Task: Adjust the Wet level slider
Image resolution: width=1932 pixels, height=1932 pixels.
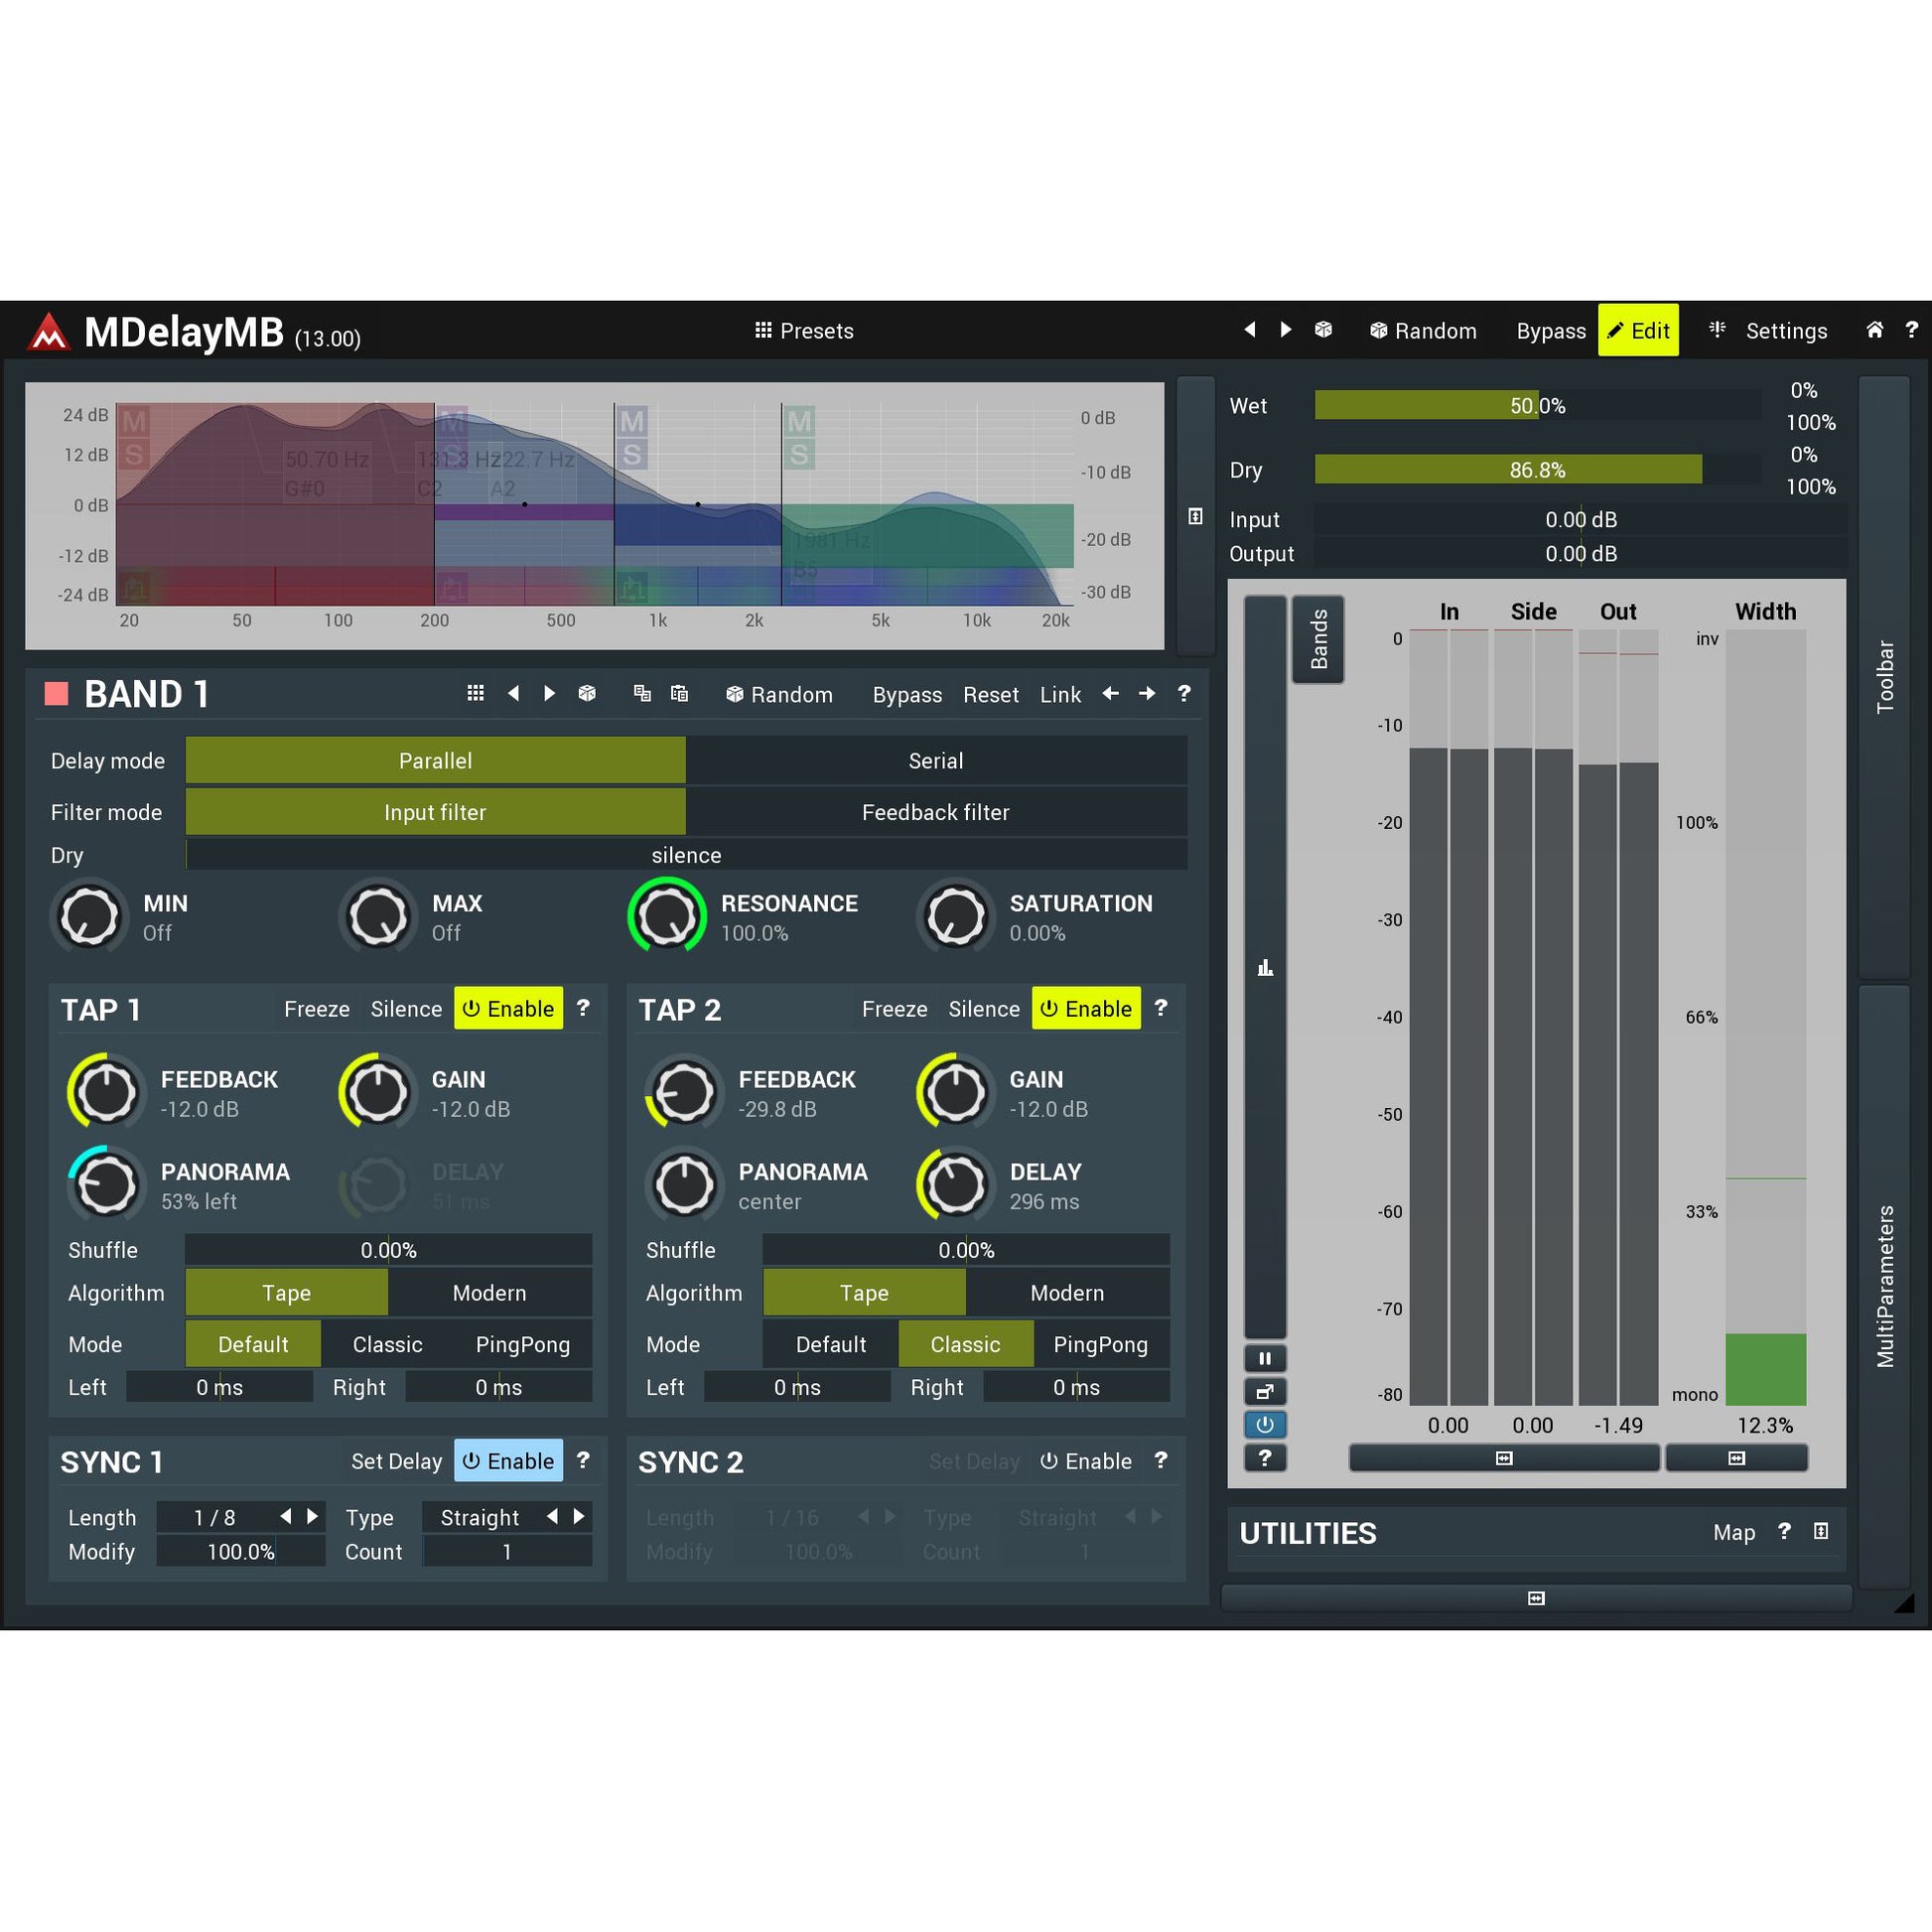Action: click(1536, 406)
